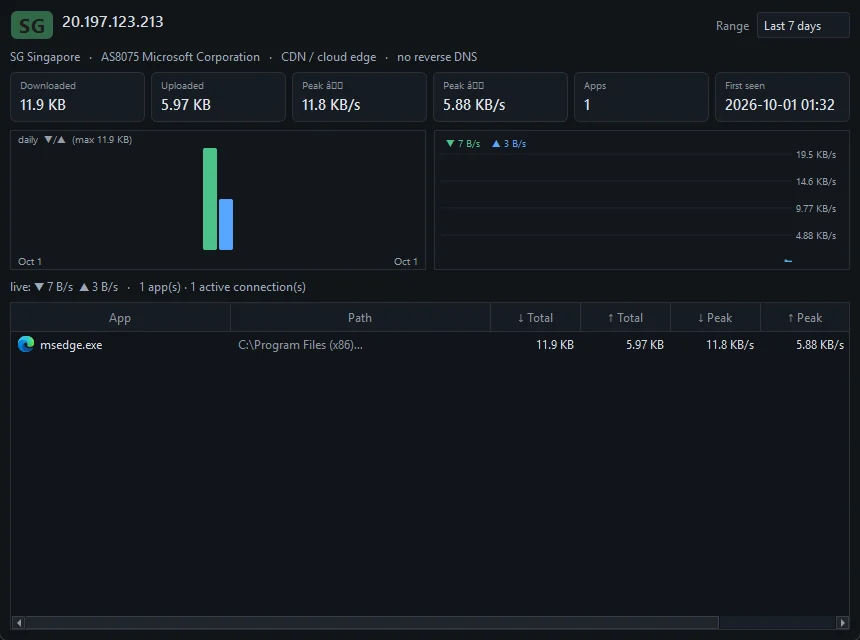Click the Apps count card
Viewport: 860px width, 640px height.
(641, 97)
